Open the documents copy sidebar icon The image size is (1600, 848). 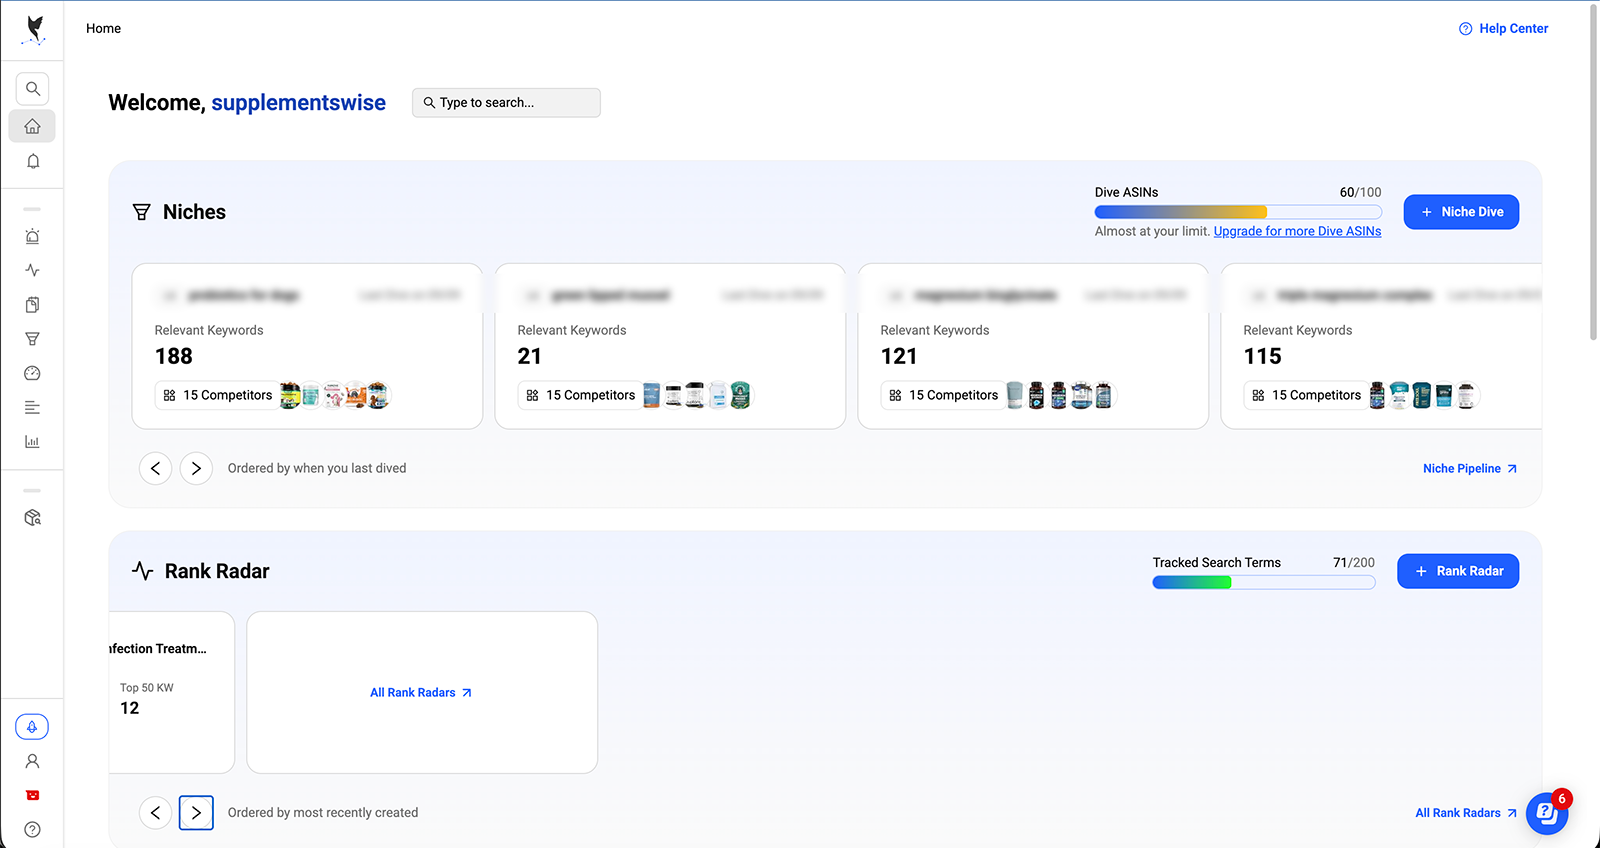[x=32, y=305]
